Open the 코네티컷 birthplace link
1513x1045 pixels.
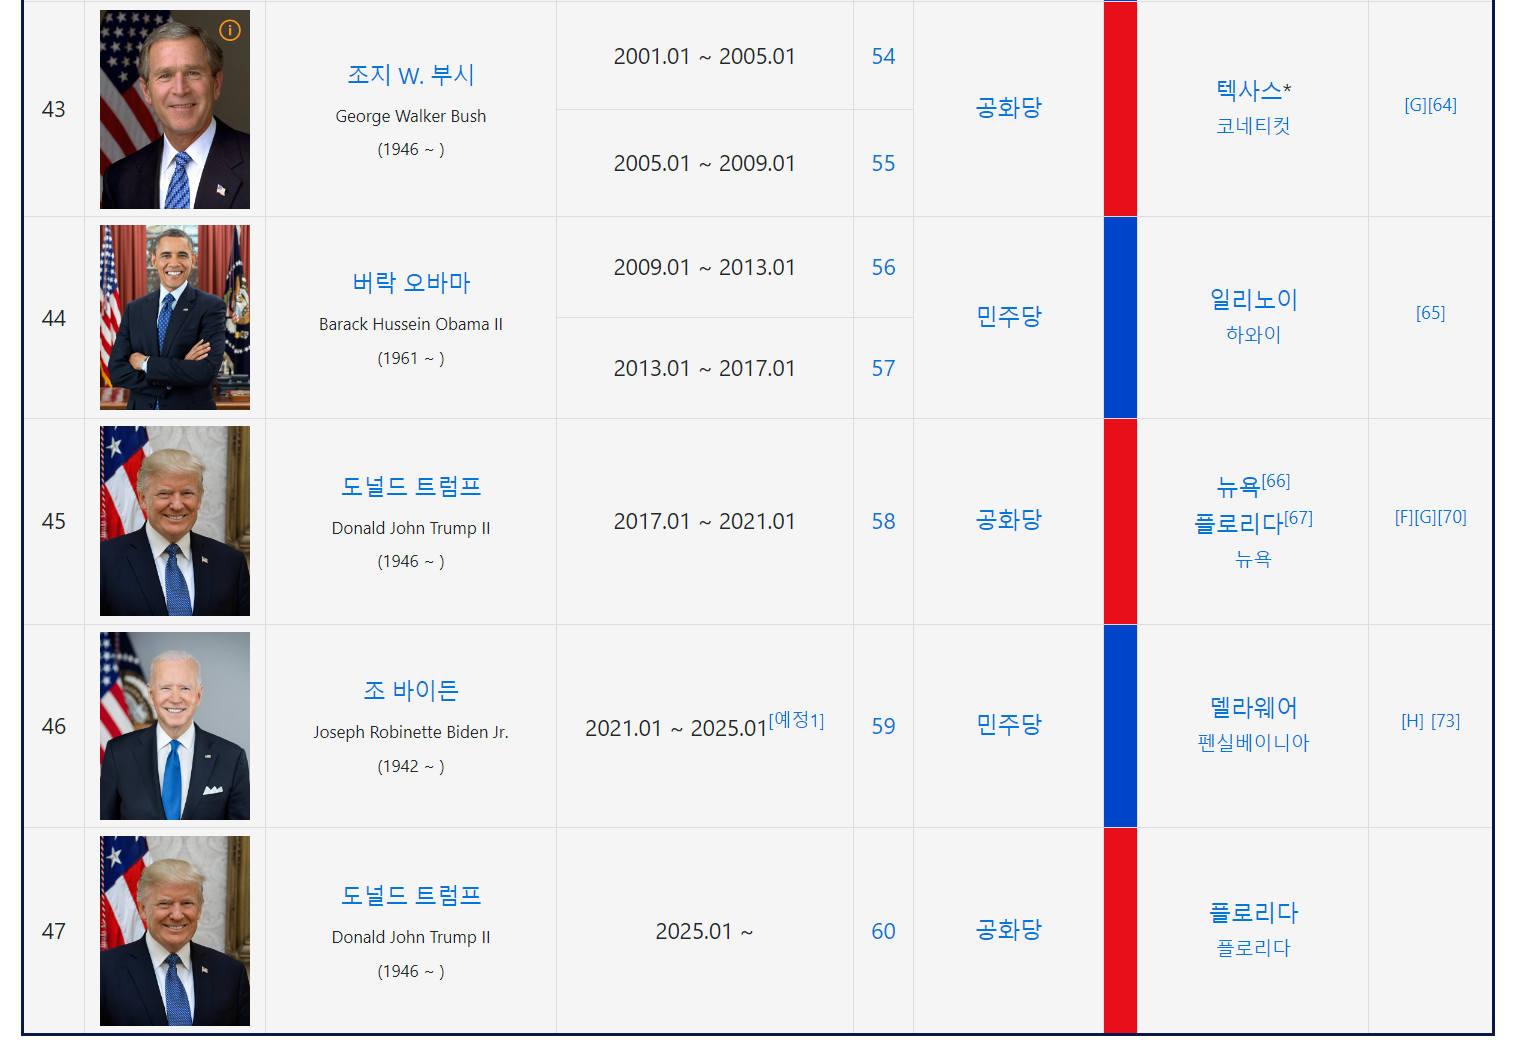click(x=1253, y=126)
